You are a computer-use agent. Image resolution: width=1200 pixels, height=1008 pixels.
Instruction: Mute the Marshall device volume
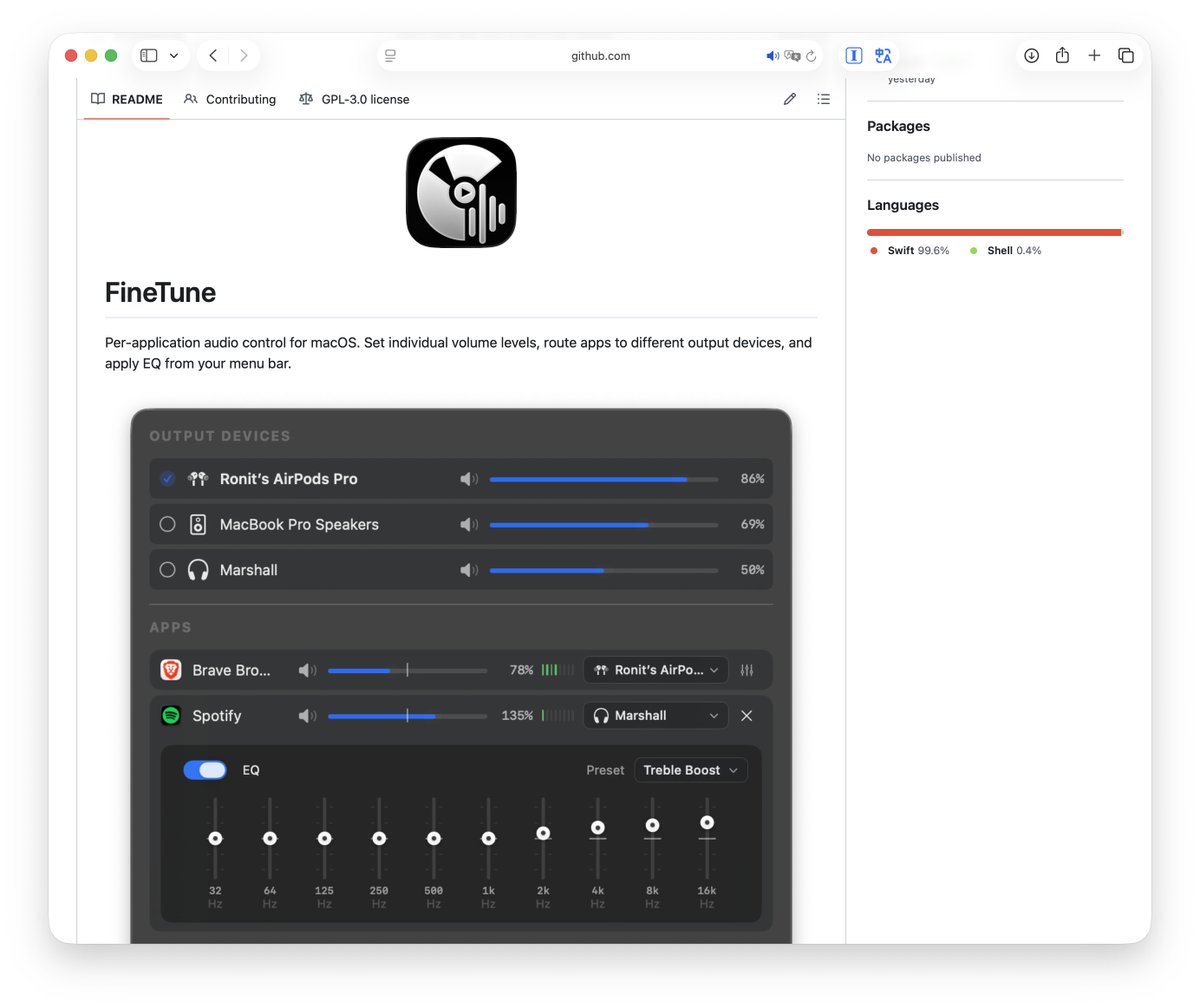(468, 570)
